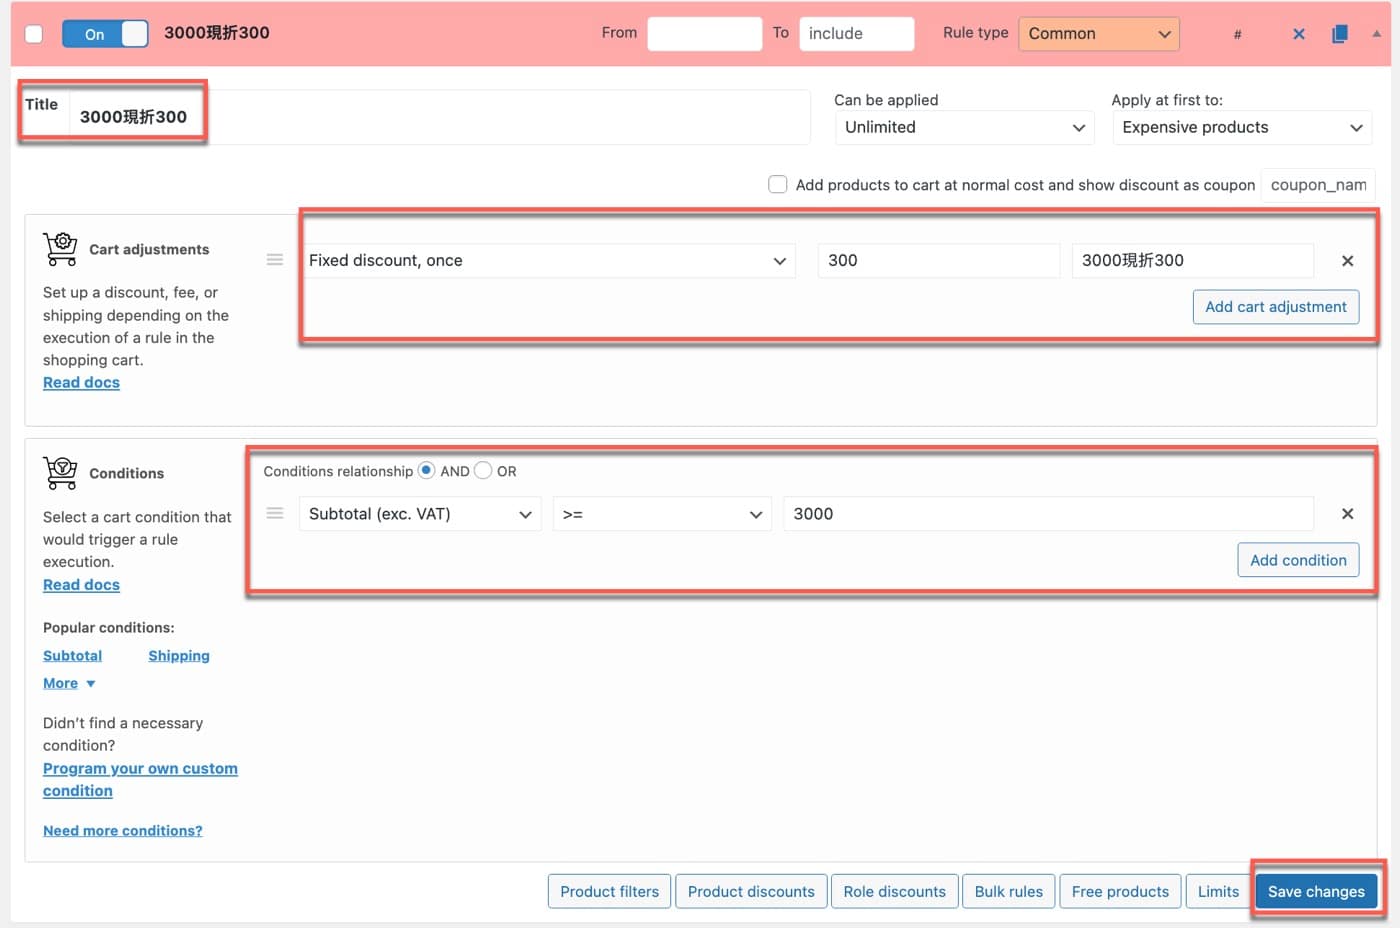Click the hash priority icon in header

(x=1237, y=34)
